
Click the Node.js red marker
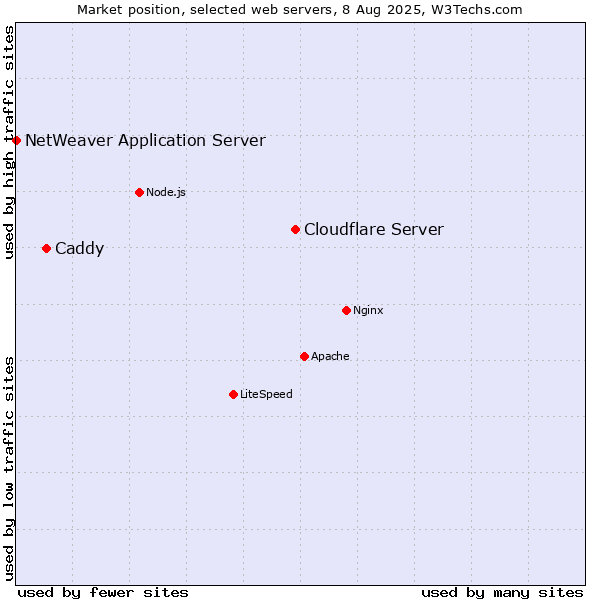(140, 192)
